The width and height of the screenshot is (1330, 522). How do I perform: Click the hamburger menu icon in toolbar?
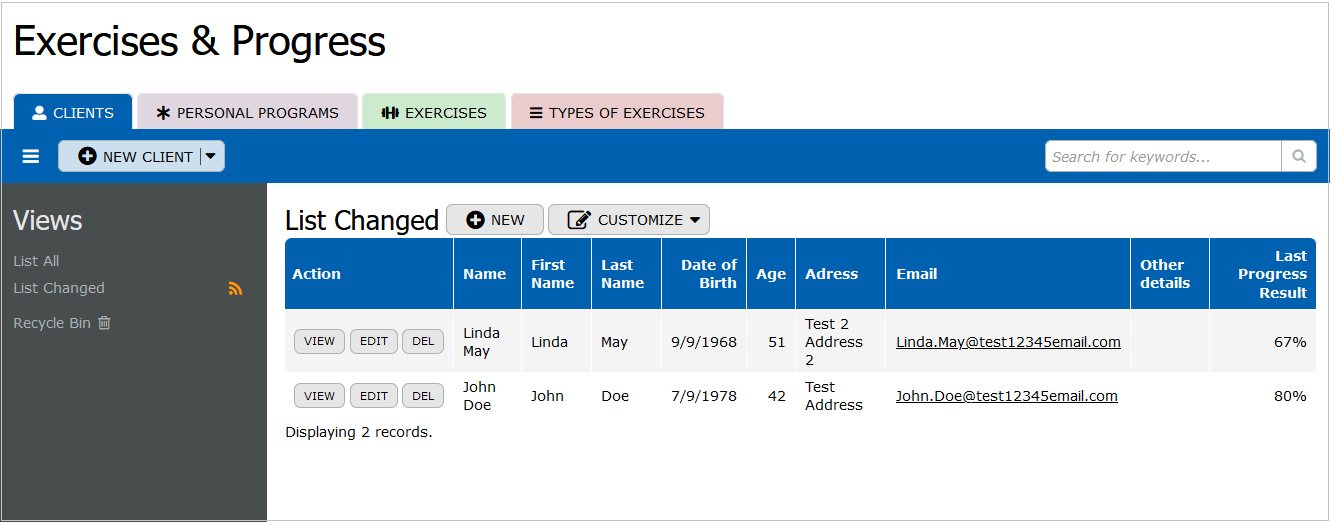[31, 157]
